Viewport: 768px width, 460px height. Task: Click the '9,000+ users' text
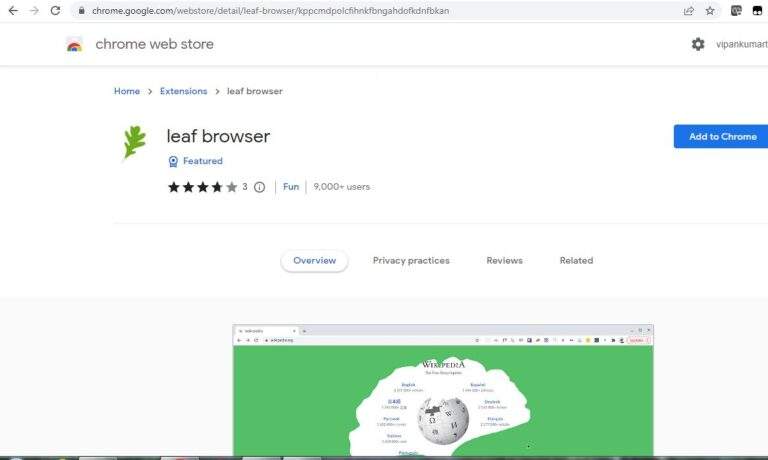341,187
